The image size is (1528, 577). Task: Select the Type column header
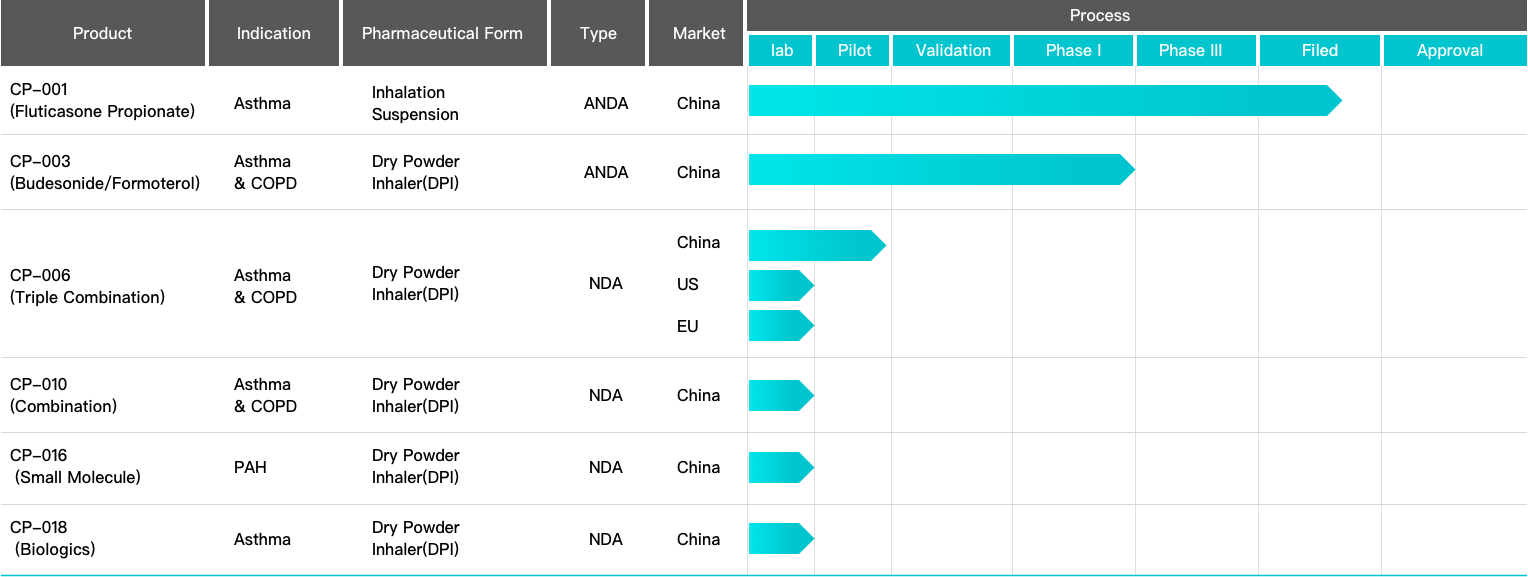(x=598, y=33)
